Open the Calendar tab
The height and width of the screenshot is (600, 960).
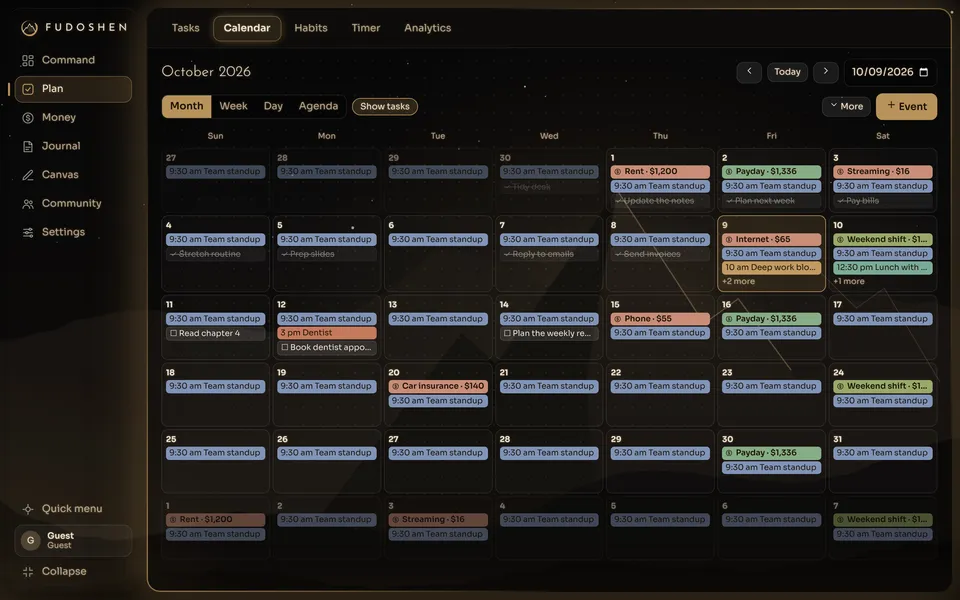coord(247,28)
